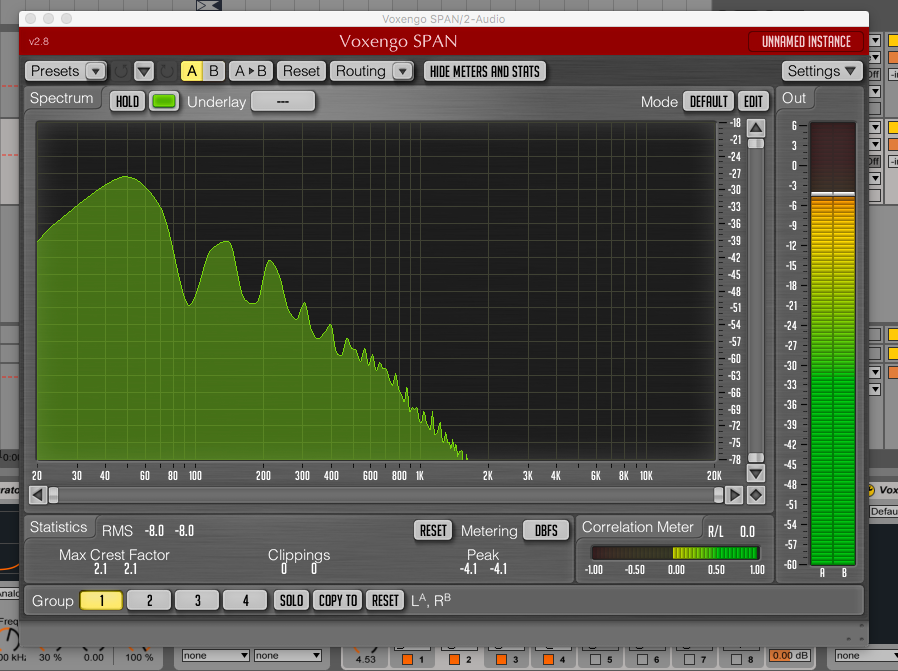
Task: Click the green spectrum analyzer display
Action: point(376,291)
